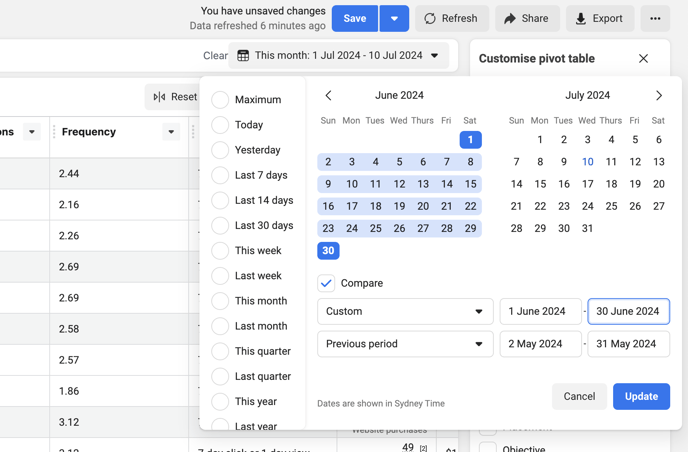Click the Export button
The image size is (688, 452).
click(600, 18)
